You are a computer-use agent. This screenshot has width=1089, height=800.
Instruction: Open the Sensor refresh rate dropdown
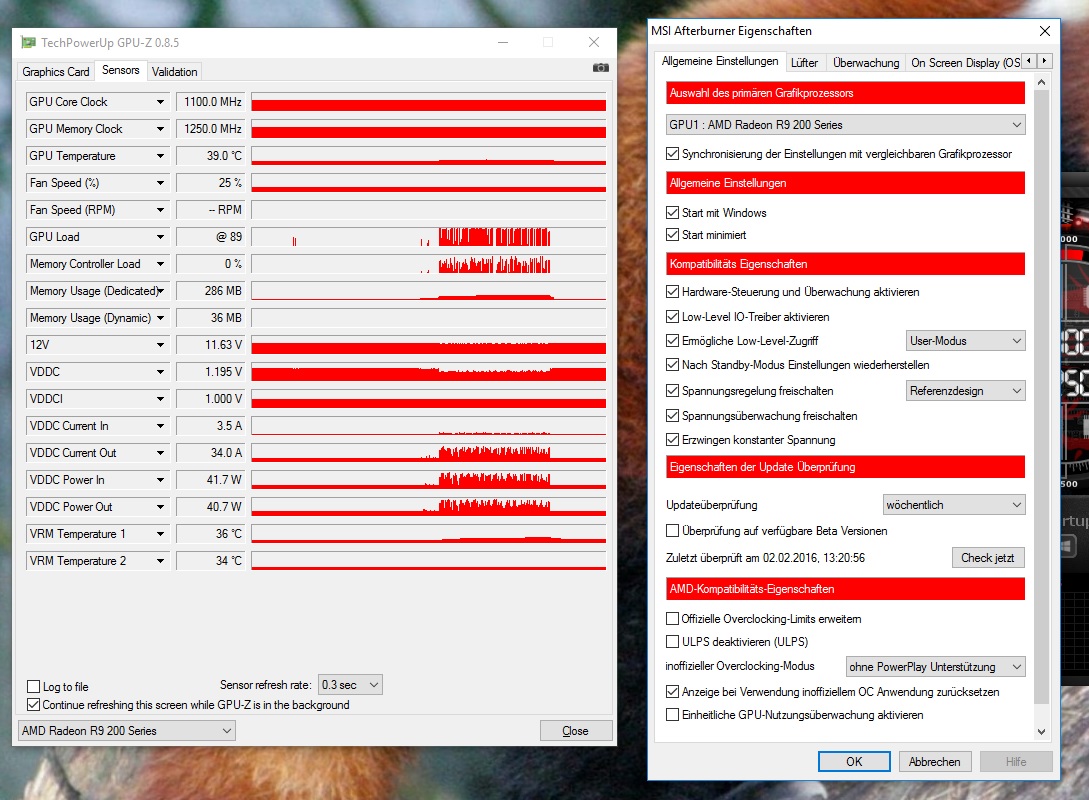[350, 685]
